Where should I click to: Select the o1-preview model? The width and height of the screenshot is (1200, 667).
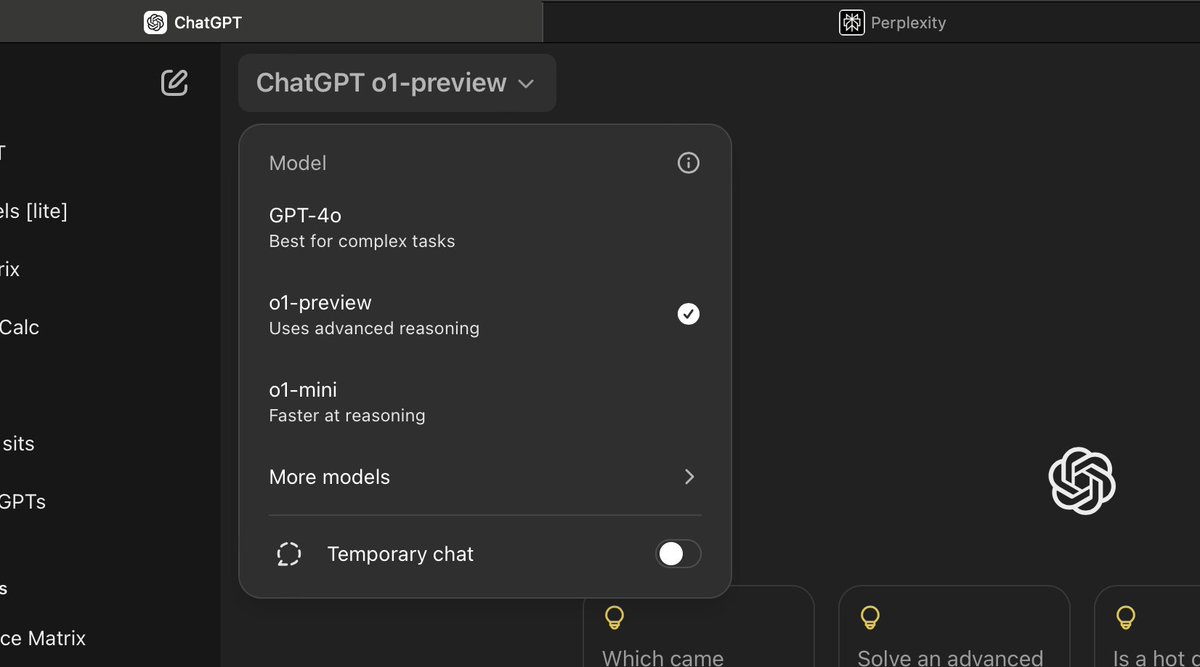point(485,314)
